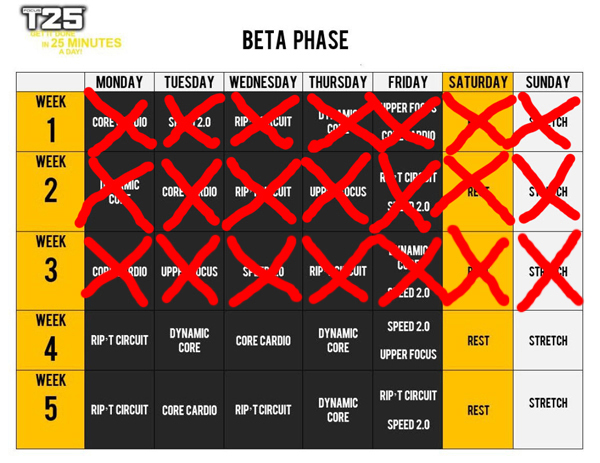Click Week 5 Monday Rip't Circuit cell

click(119, 410)
